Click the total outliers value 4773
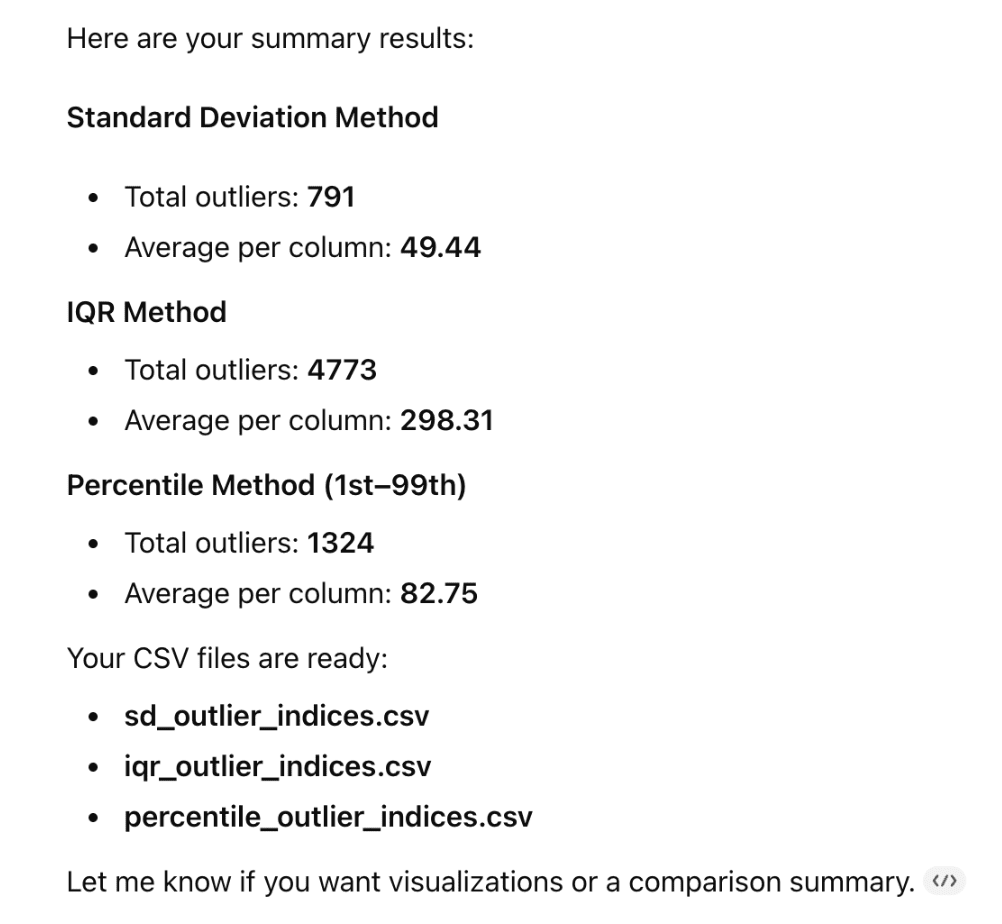The image size is (1002, 924). click(342, 370)
